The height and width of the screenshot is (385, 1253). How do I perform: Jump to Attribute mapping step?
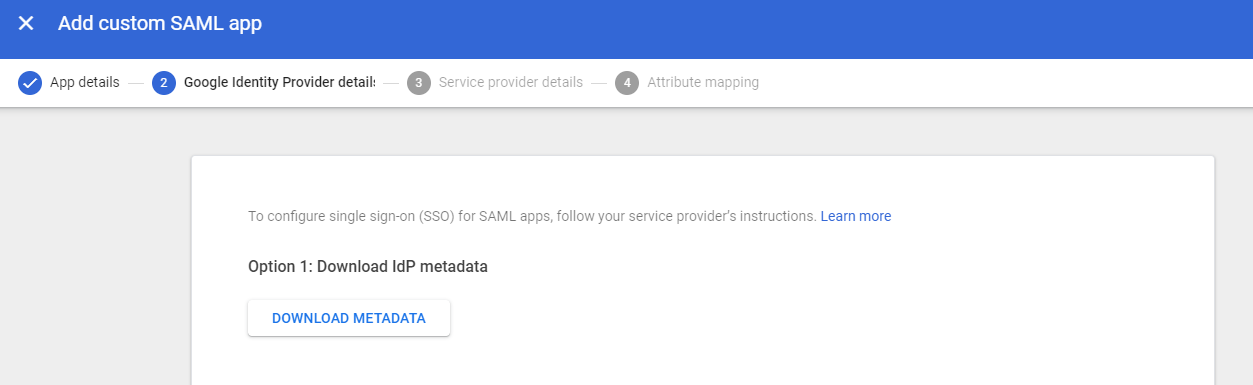click(x=703, y=82)
